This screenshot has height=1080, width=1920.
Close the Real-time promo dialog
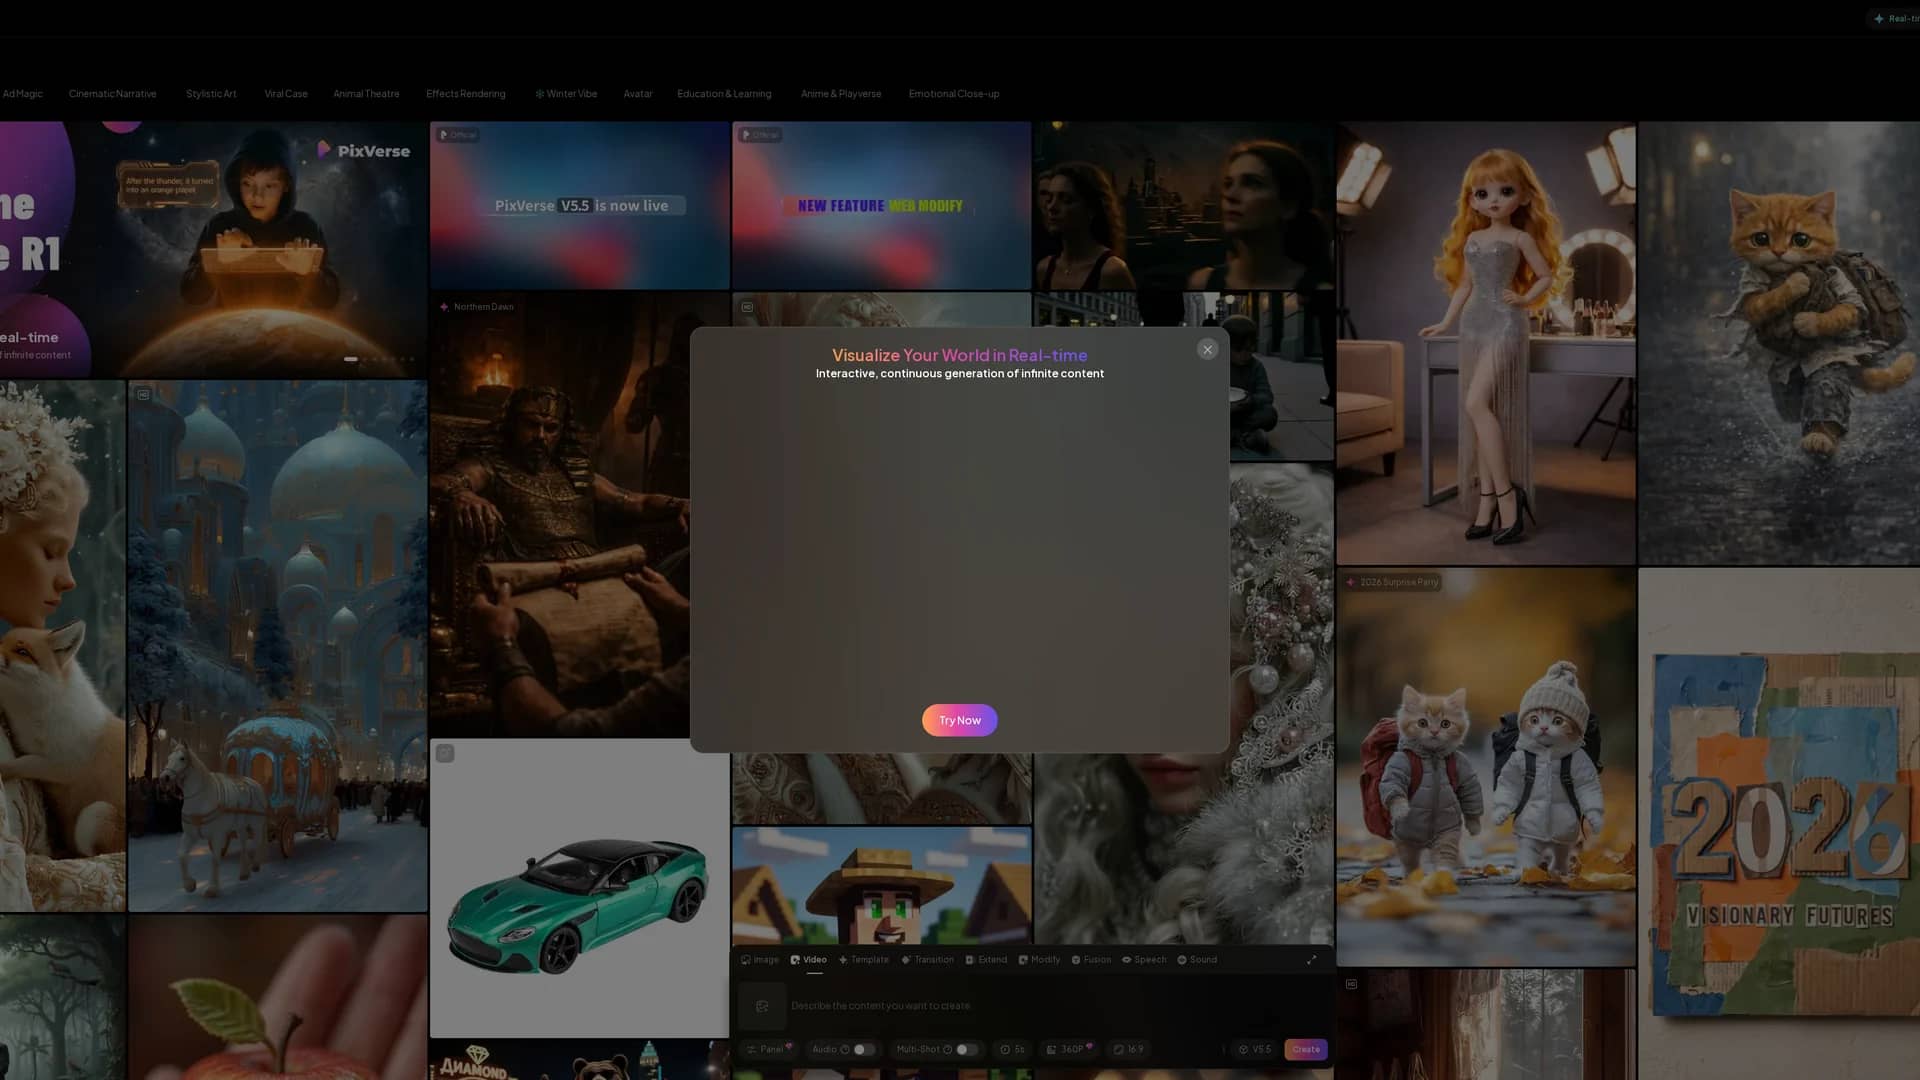click(1207, 349)
